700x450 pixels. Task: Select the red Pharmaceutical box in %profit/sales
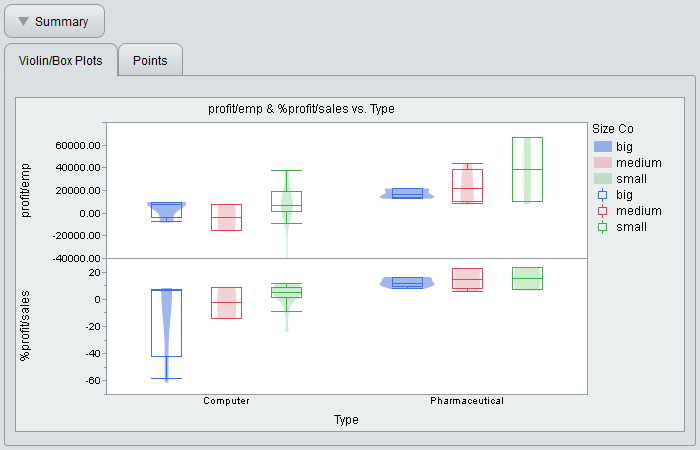[467, 279]
